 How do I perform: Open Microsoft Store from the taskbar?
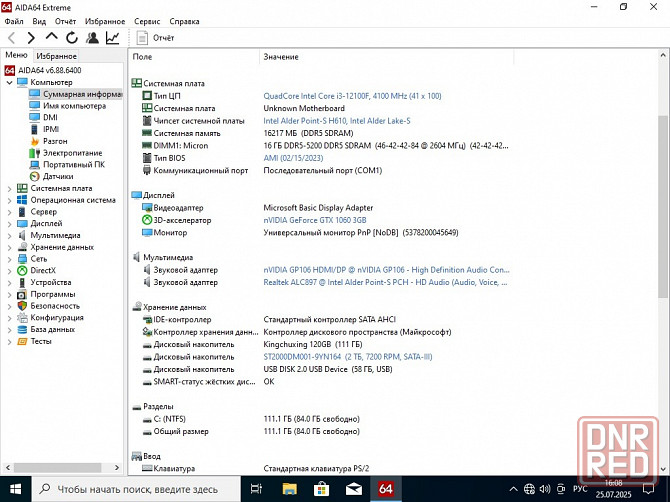pos(321,489)
